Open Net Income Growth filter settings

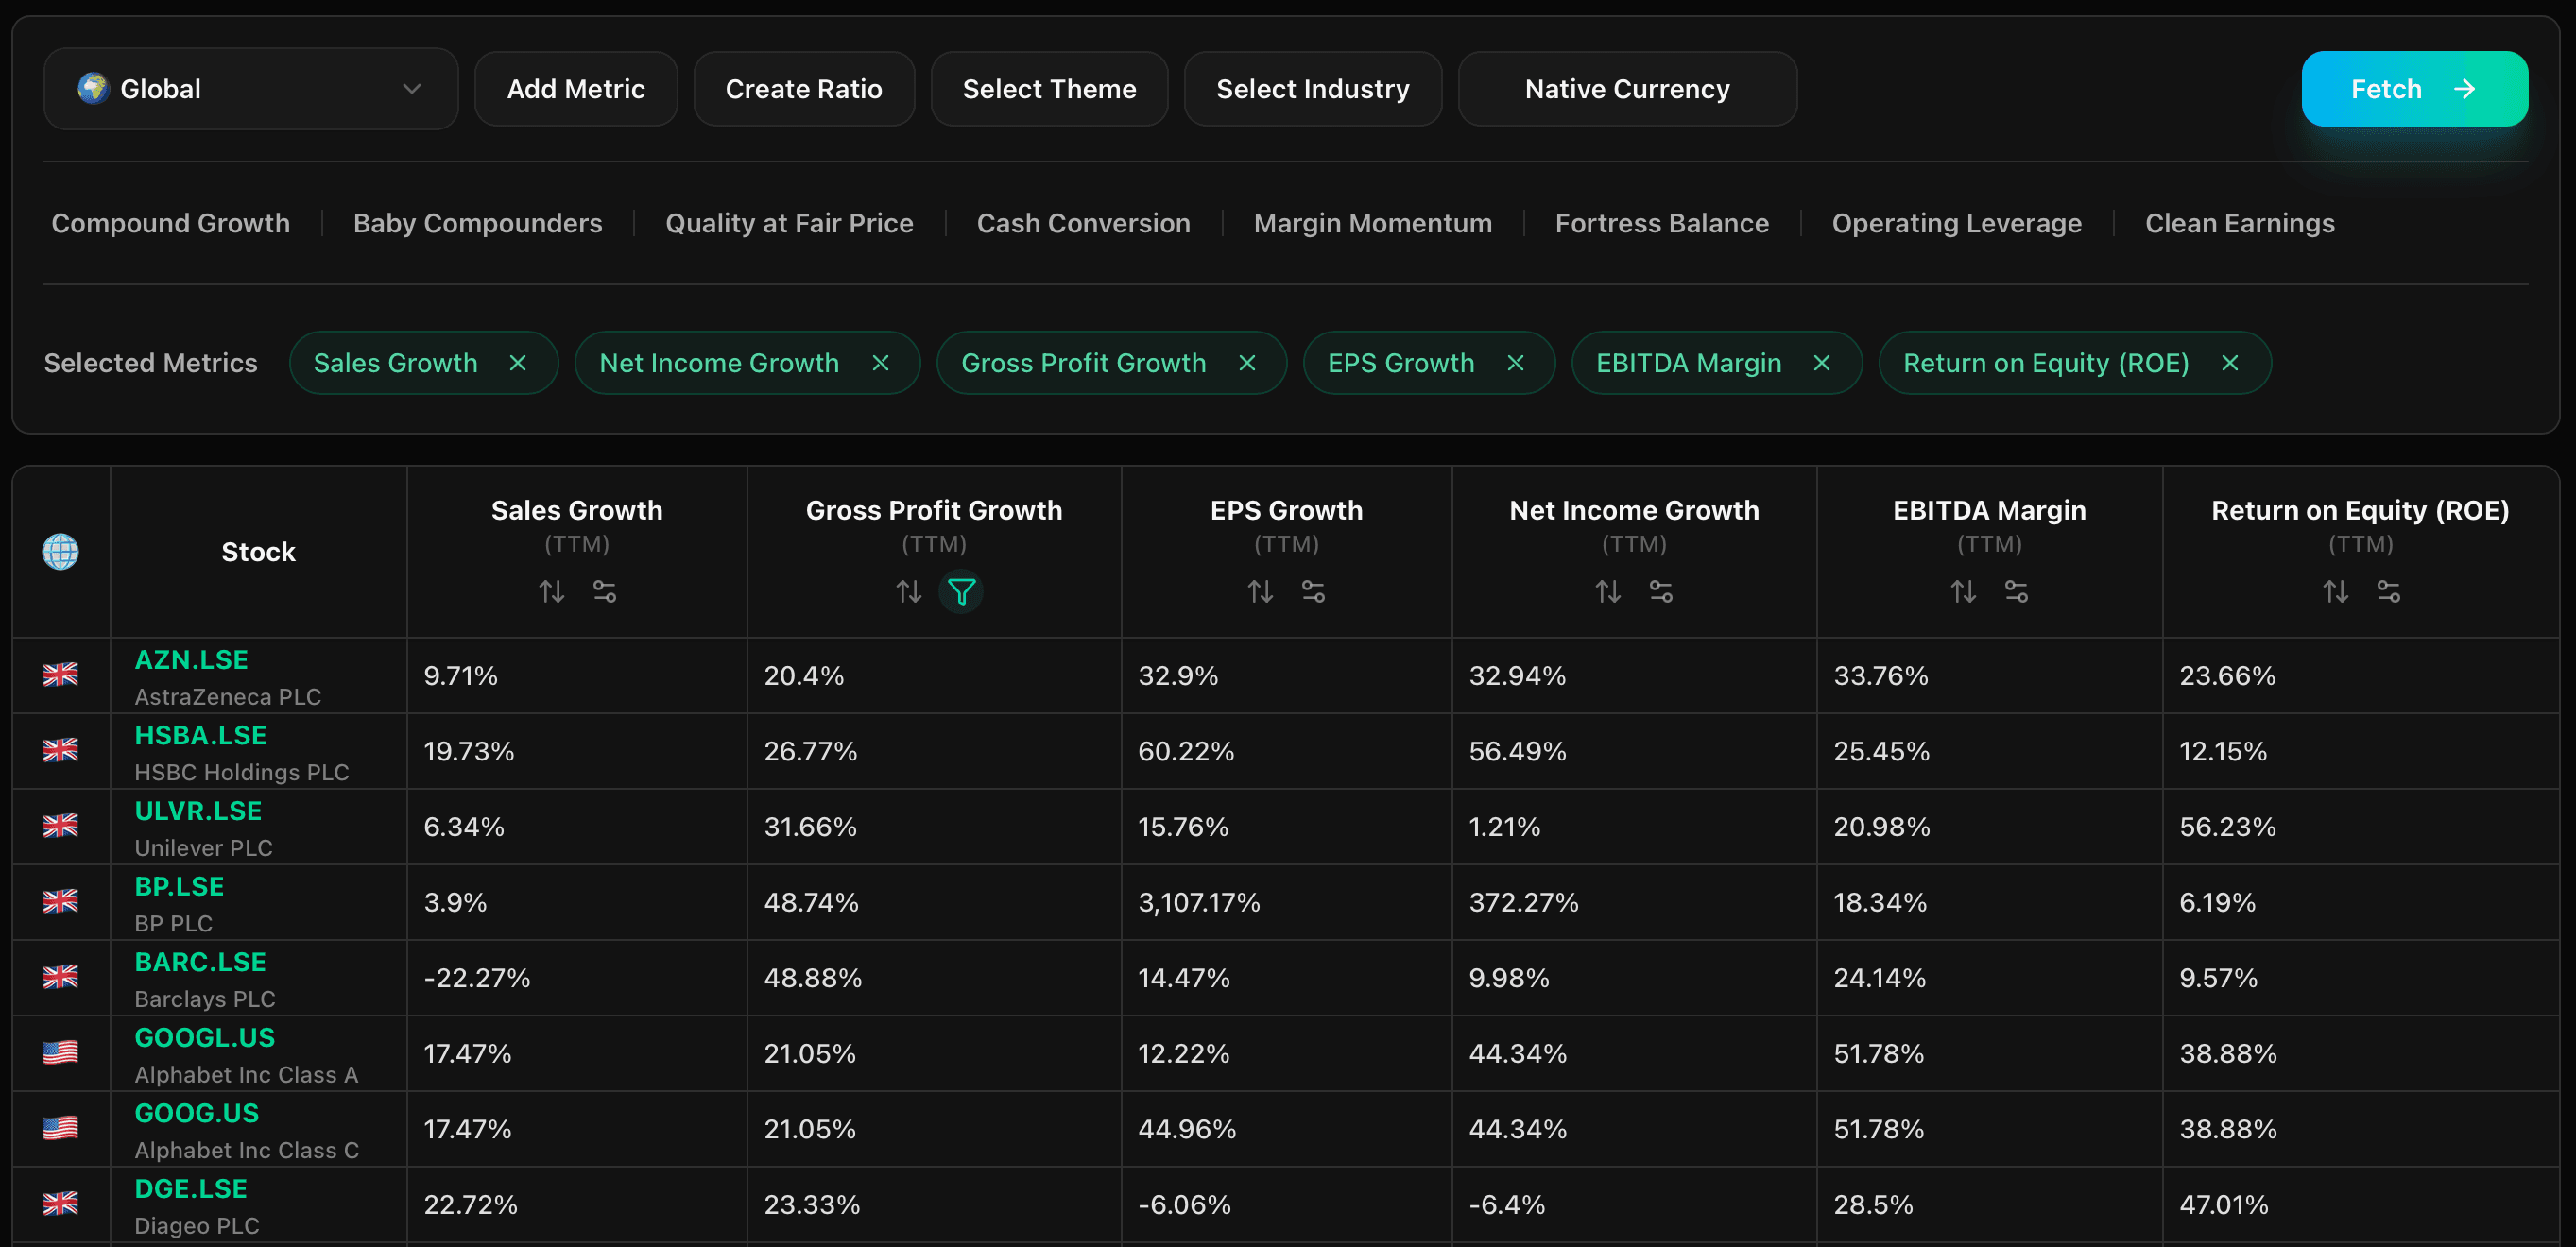[1661, 592]
